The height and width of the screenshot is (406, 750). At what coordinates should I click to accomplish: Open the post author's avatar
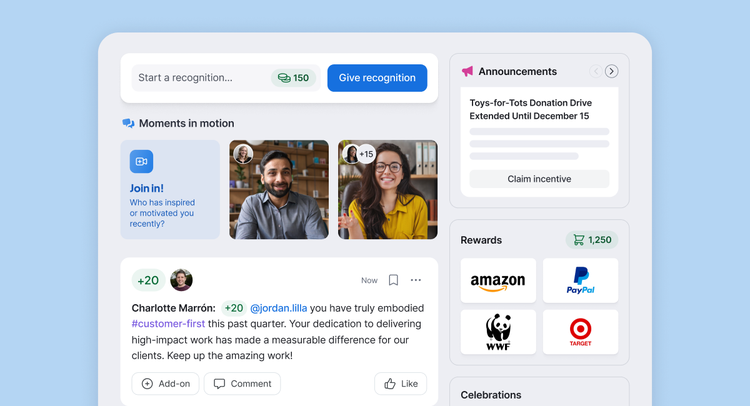tap(181, 280)
